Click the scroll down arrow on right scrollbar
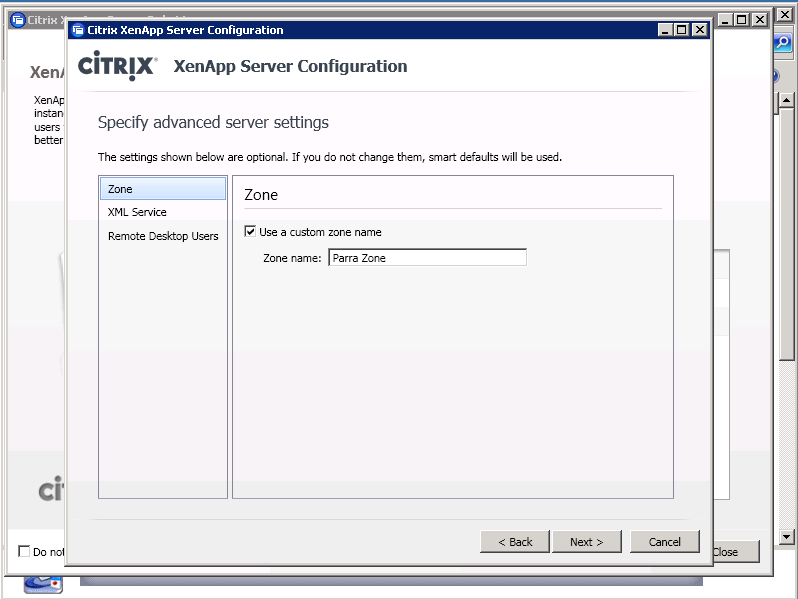This screenshot has height=599, width=798. click(786, 536)
